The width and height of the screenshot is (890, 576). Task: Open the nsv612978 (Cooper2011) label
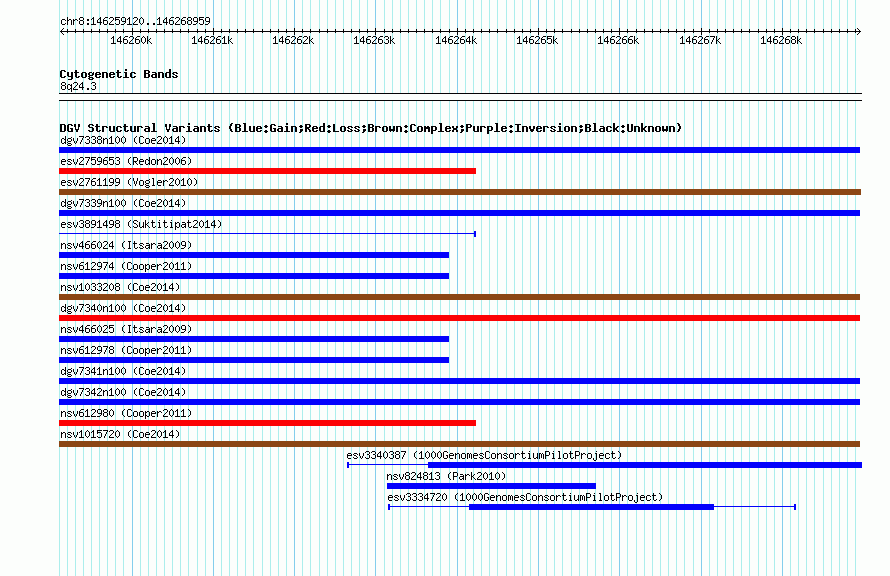tap(126, 350)
